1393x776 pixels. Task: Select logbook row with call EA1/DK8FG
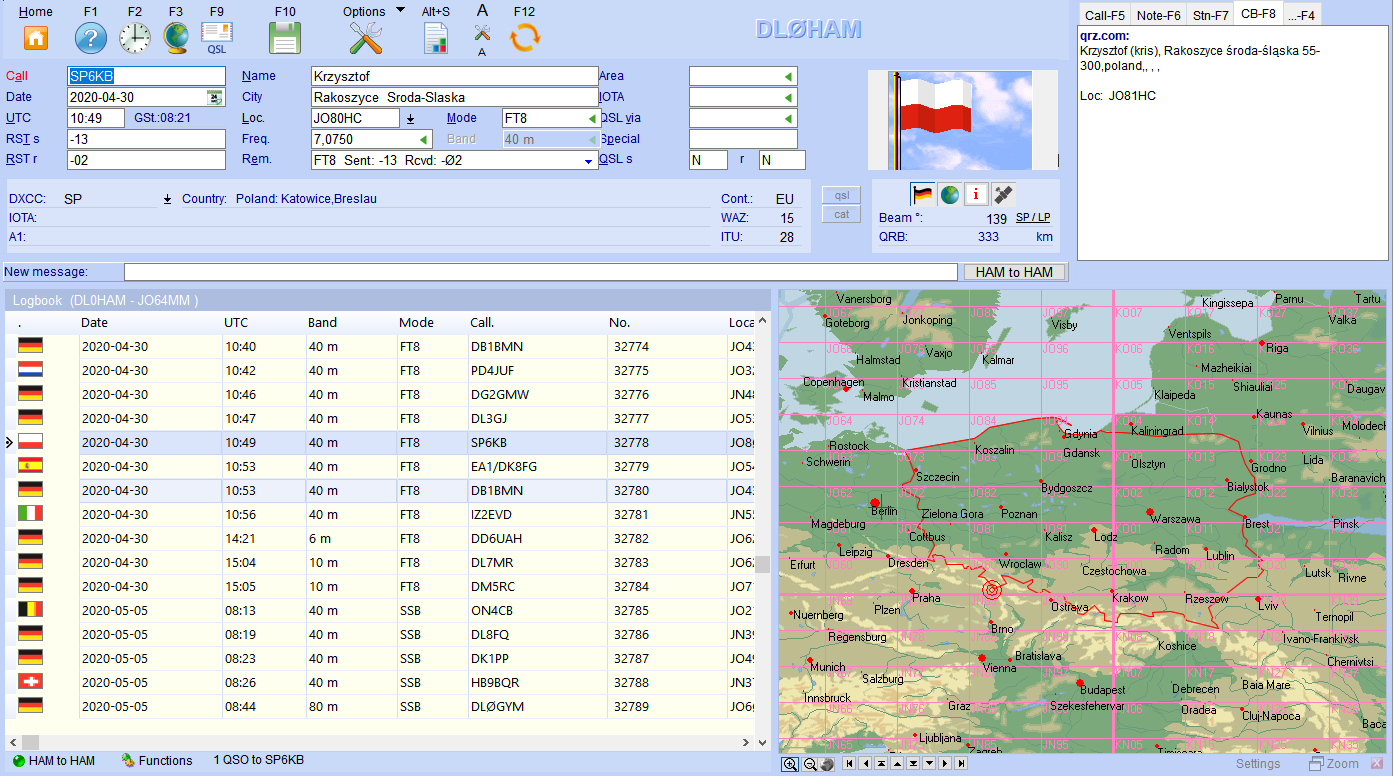[x=380, y=466]
